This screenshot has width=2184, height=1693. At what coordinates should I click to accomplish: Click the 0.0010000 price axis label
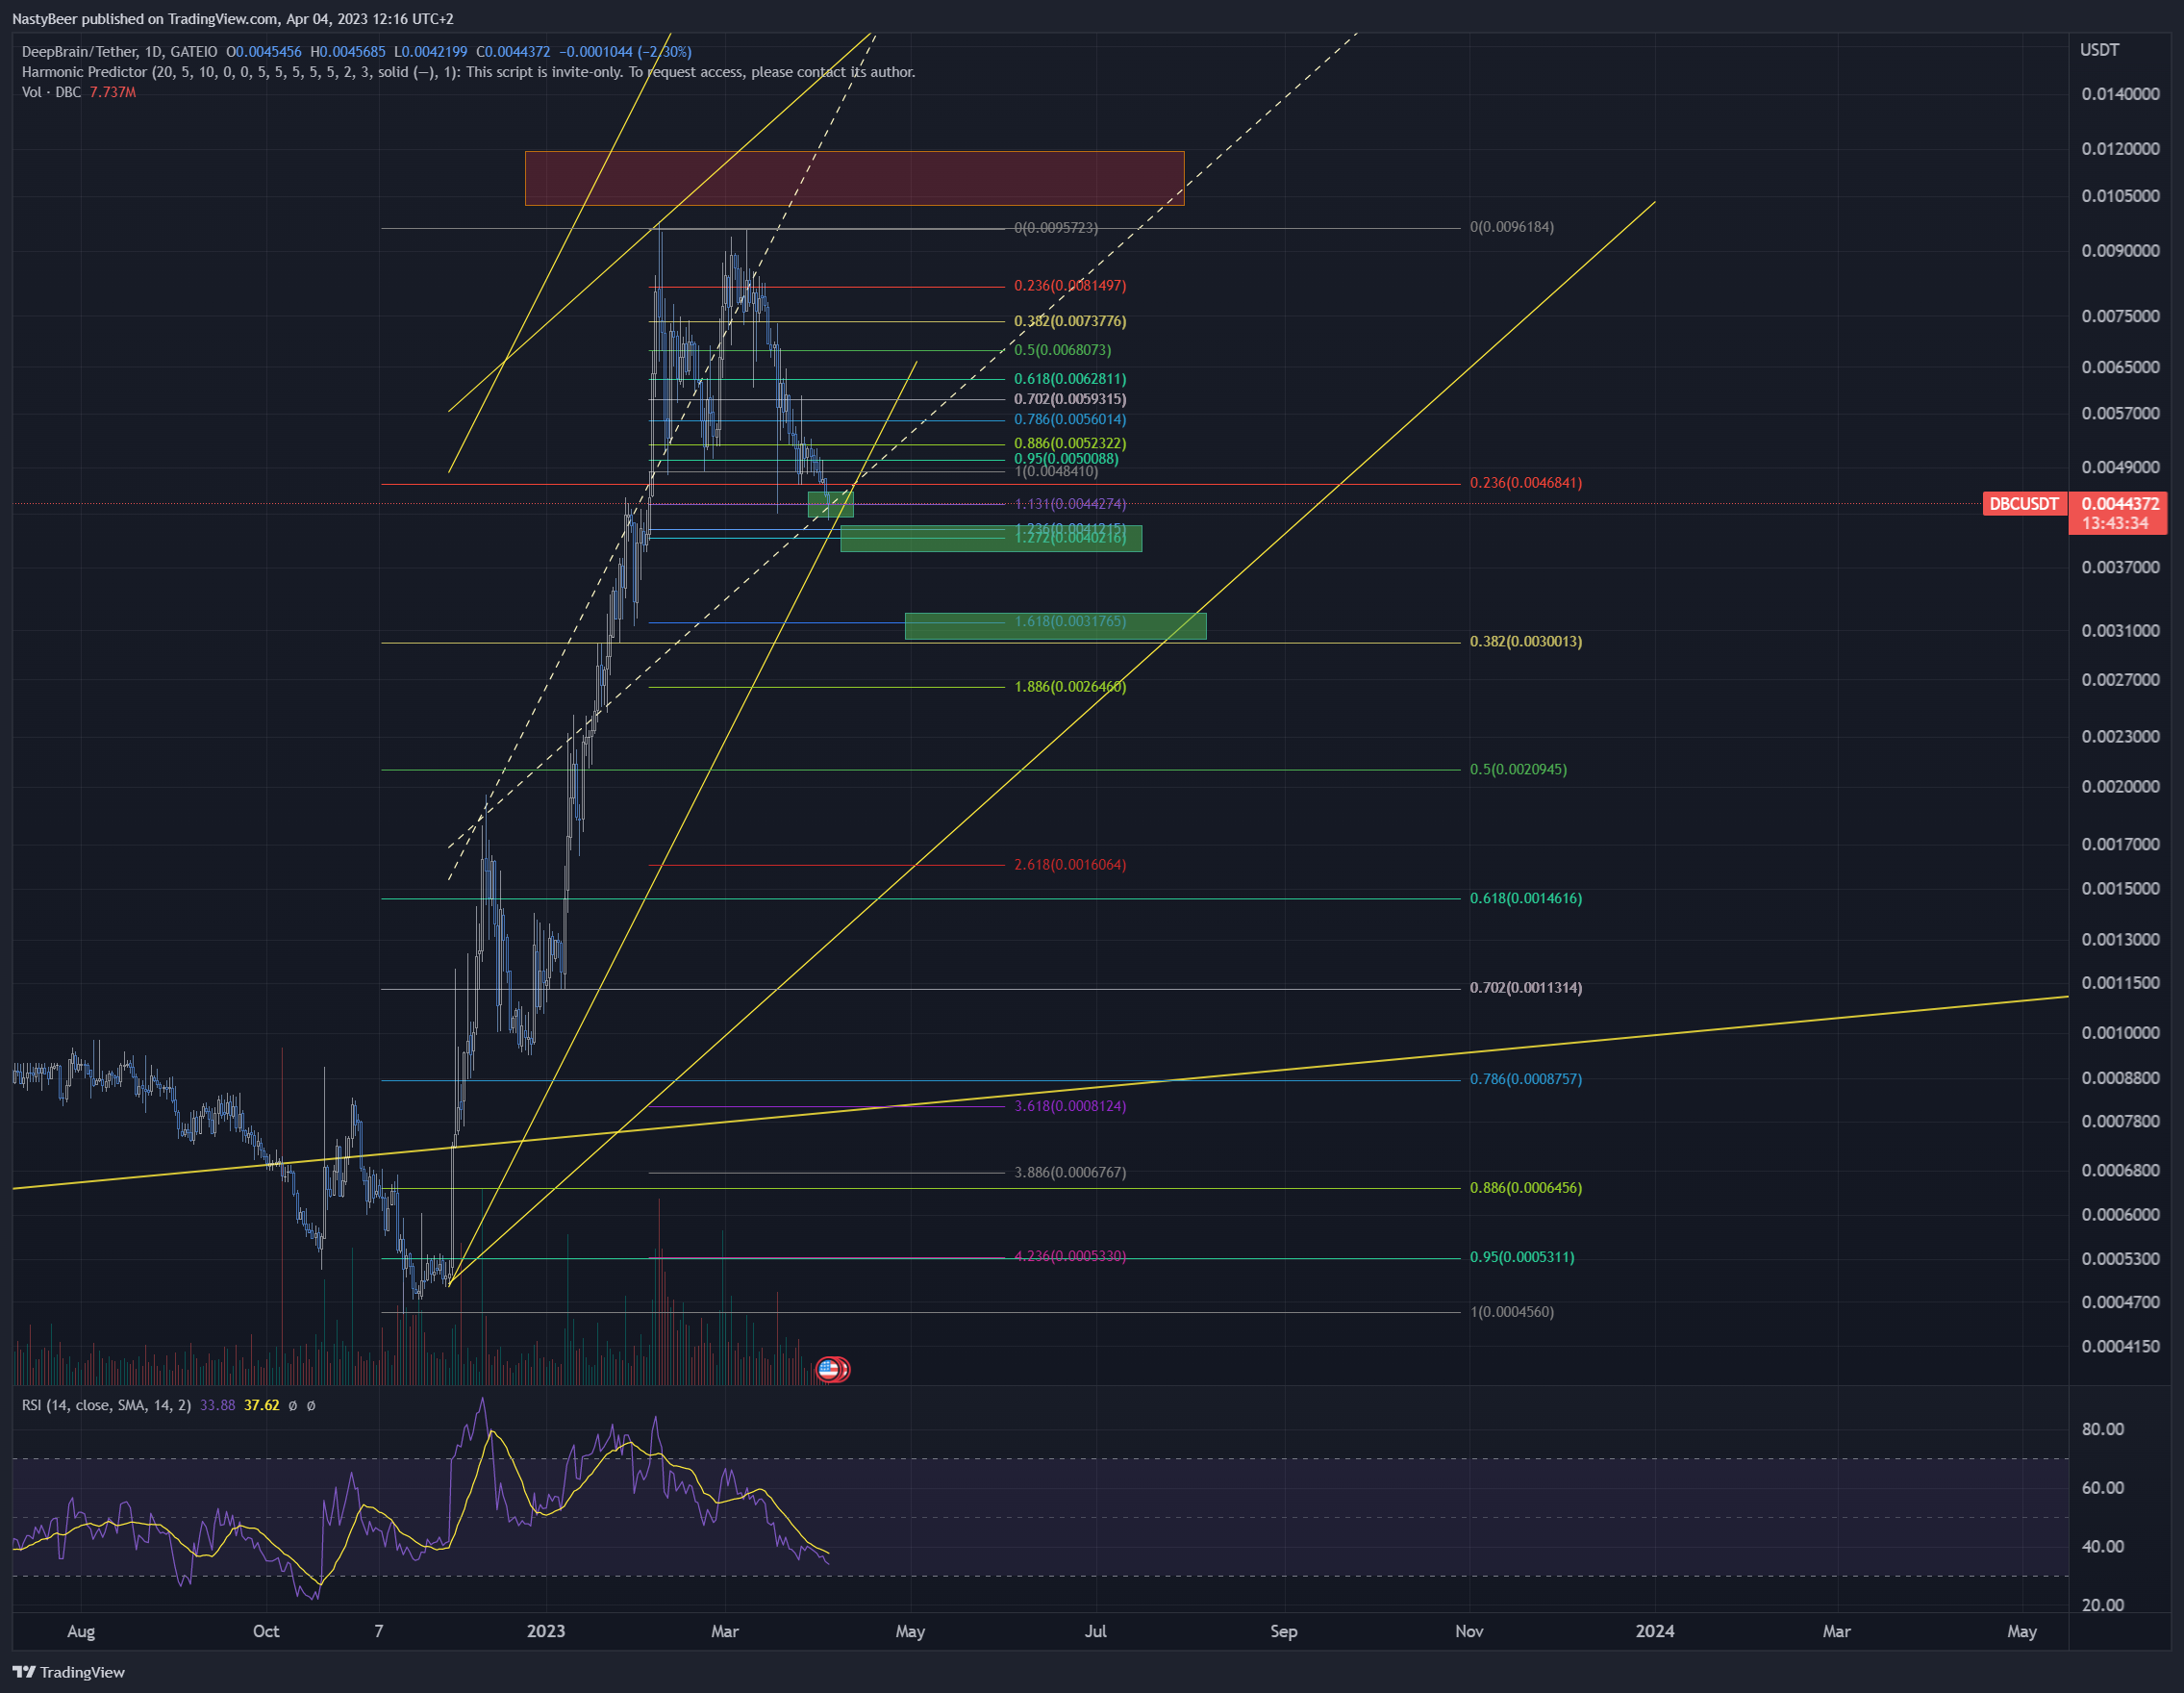2120,1033
